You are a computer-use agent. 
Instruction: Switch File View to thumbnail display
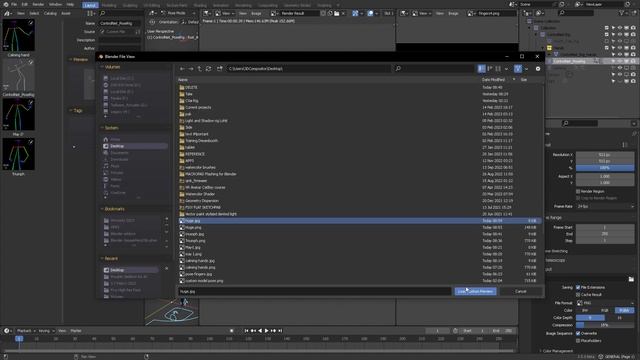pos(498,69)
